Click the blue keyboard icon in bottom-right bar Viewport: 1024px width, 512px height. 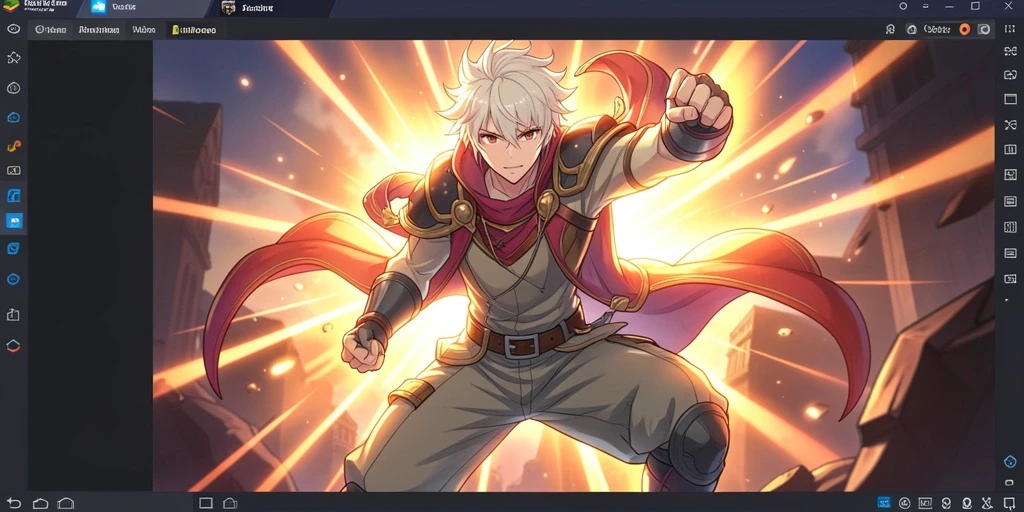pos(884,503)
